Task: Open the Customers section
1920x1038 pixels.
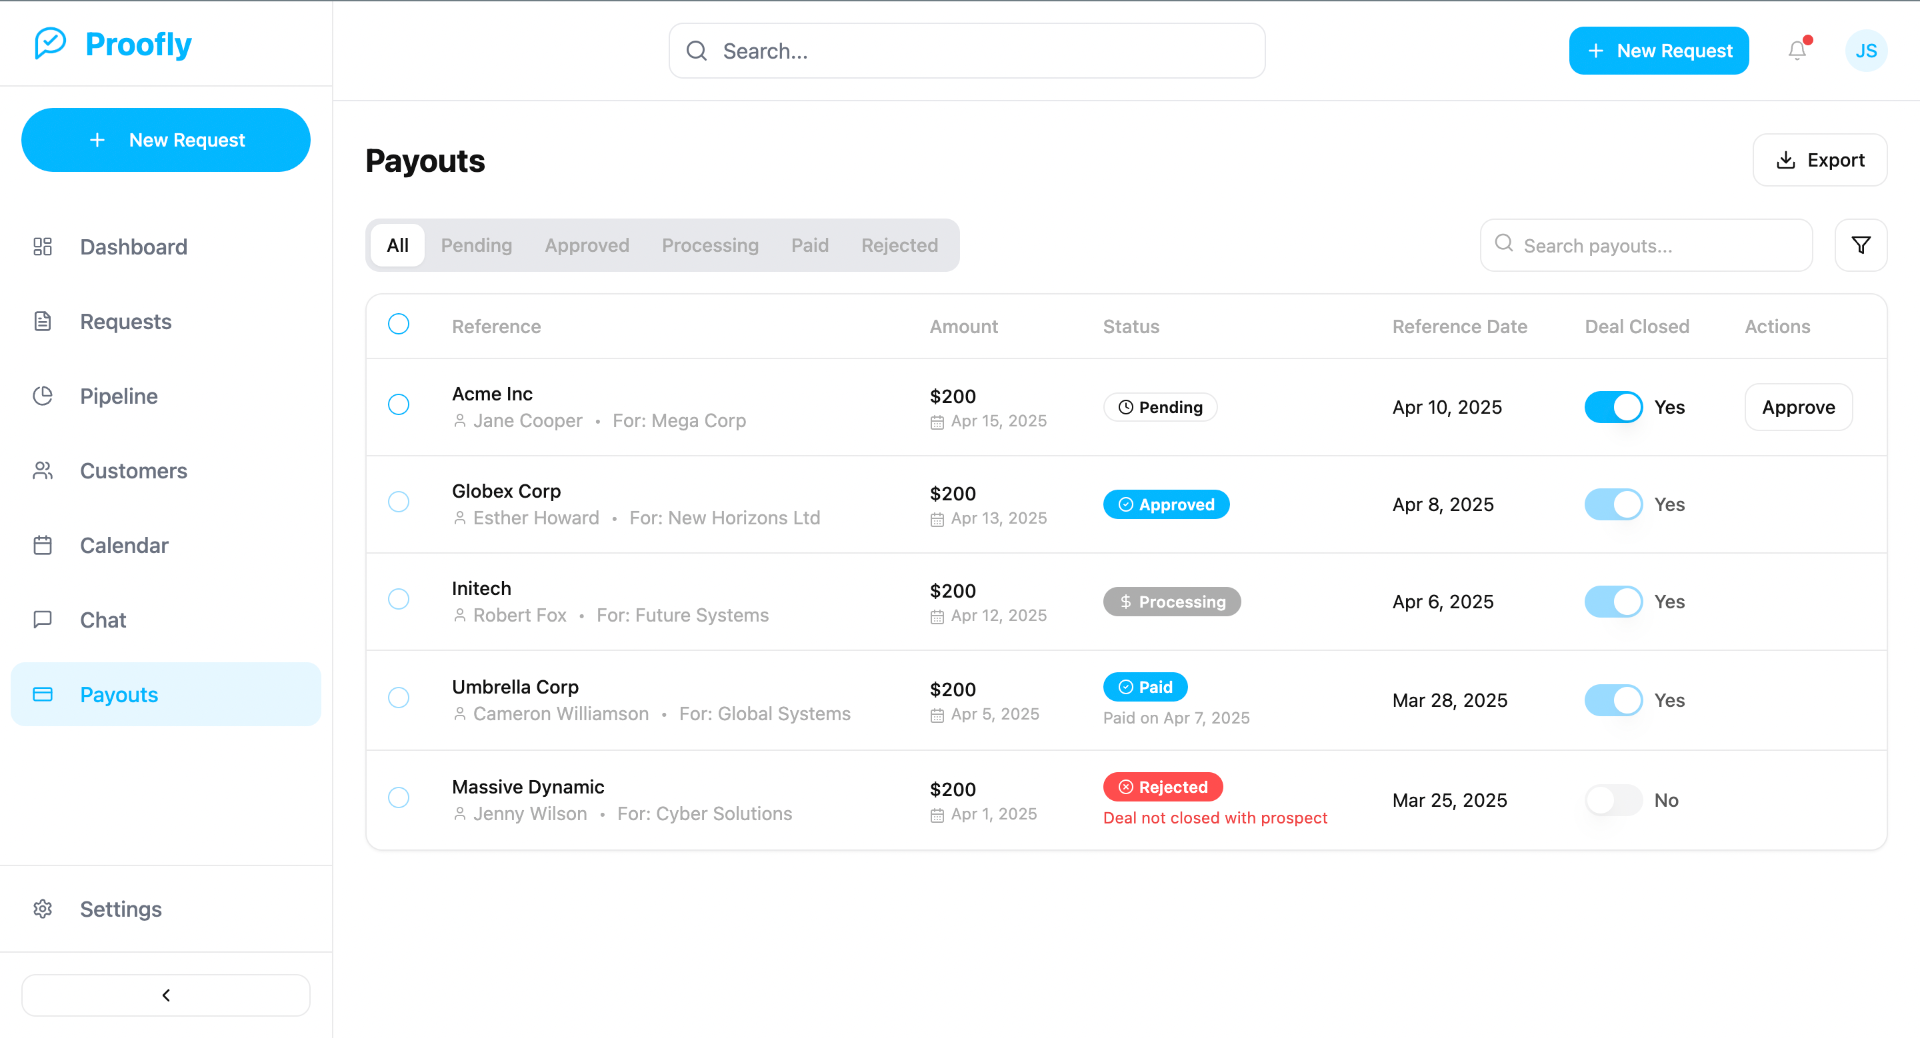Action: click(x=133, y=471)
